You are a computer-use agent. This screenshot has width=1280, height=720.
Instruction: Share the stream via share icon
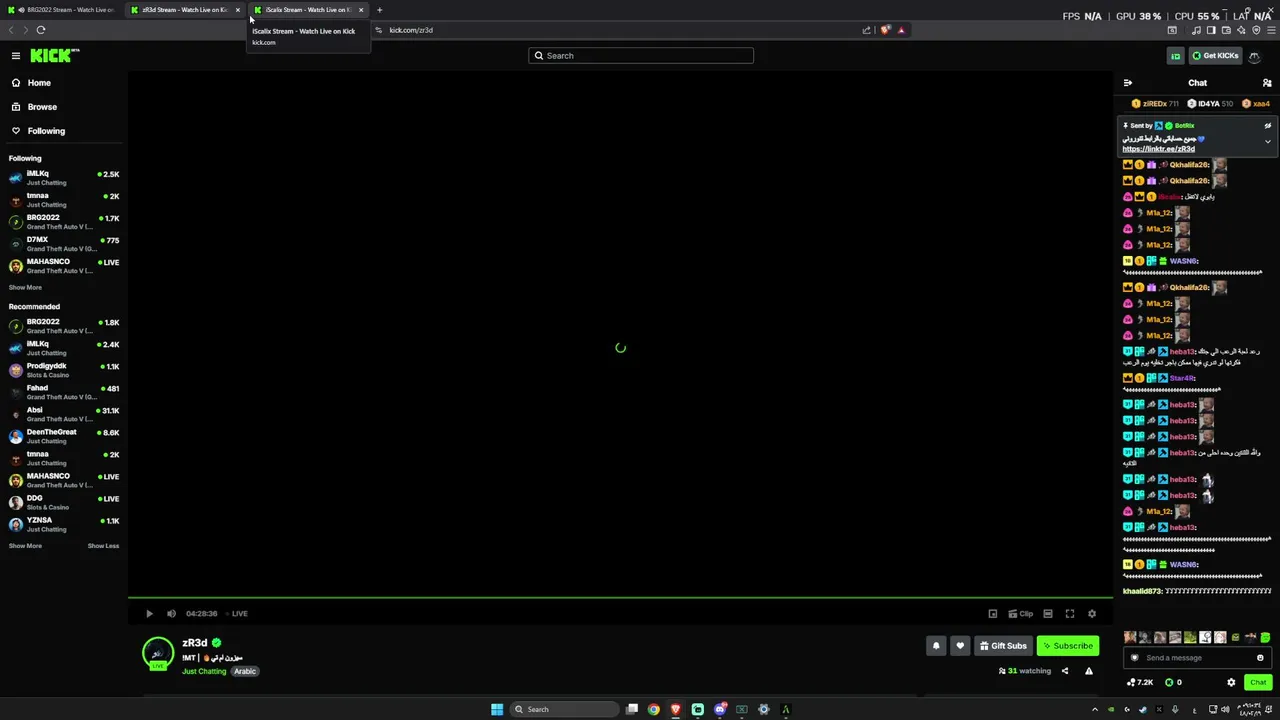click(1065, 671)
